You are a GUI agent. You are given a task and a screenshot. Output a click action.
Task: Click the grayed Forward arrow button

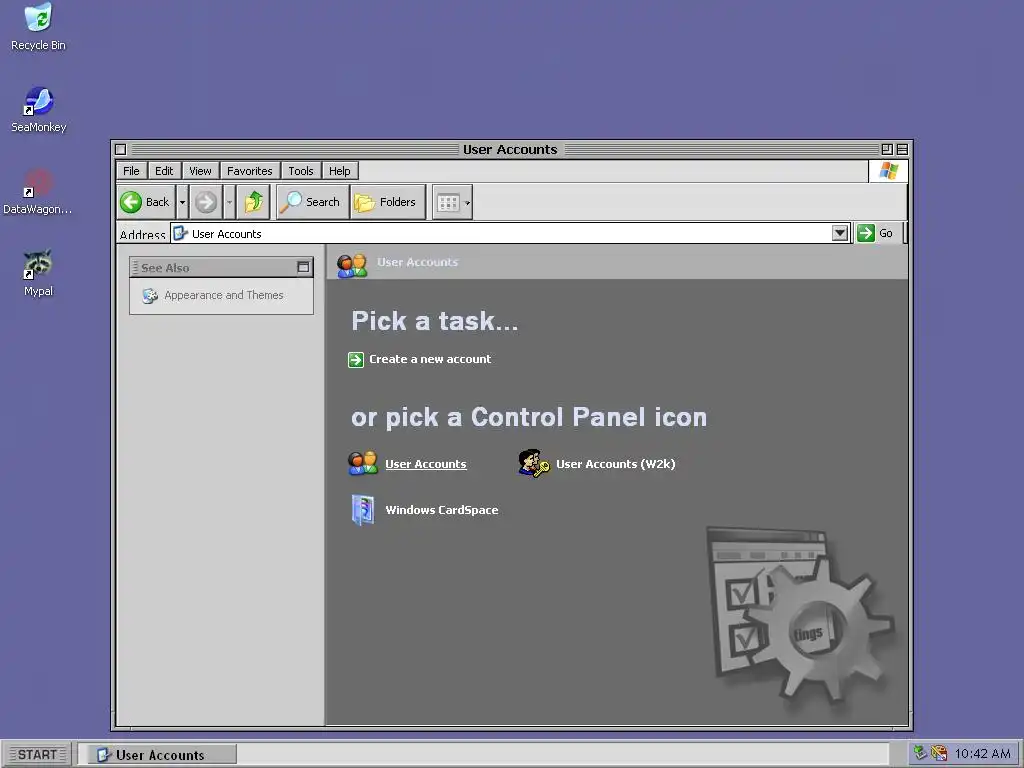206,202
